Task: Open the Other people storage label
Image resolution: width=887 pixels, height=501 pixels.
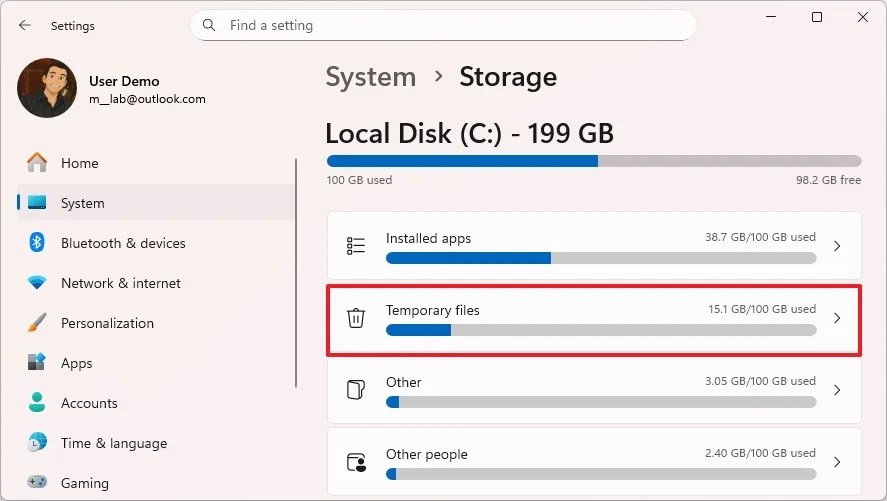Action: click(x=427, y=454)
